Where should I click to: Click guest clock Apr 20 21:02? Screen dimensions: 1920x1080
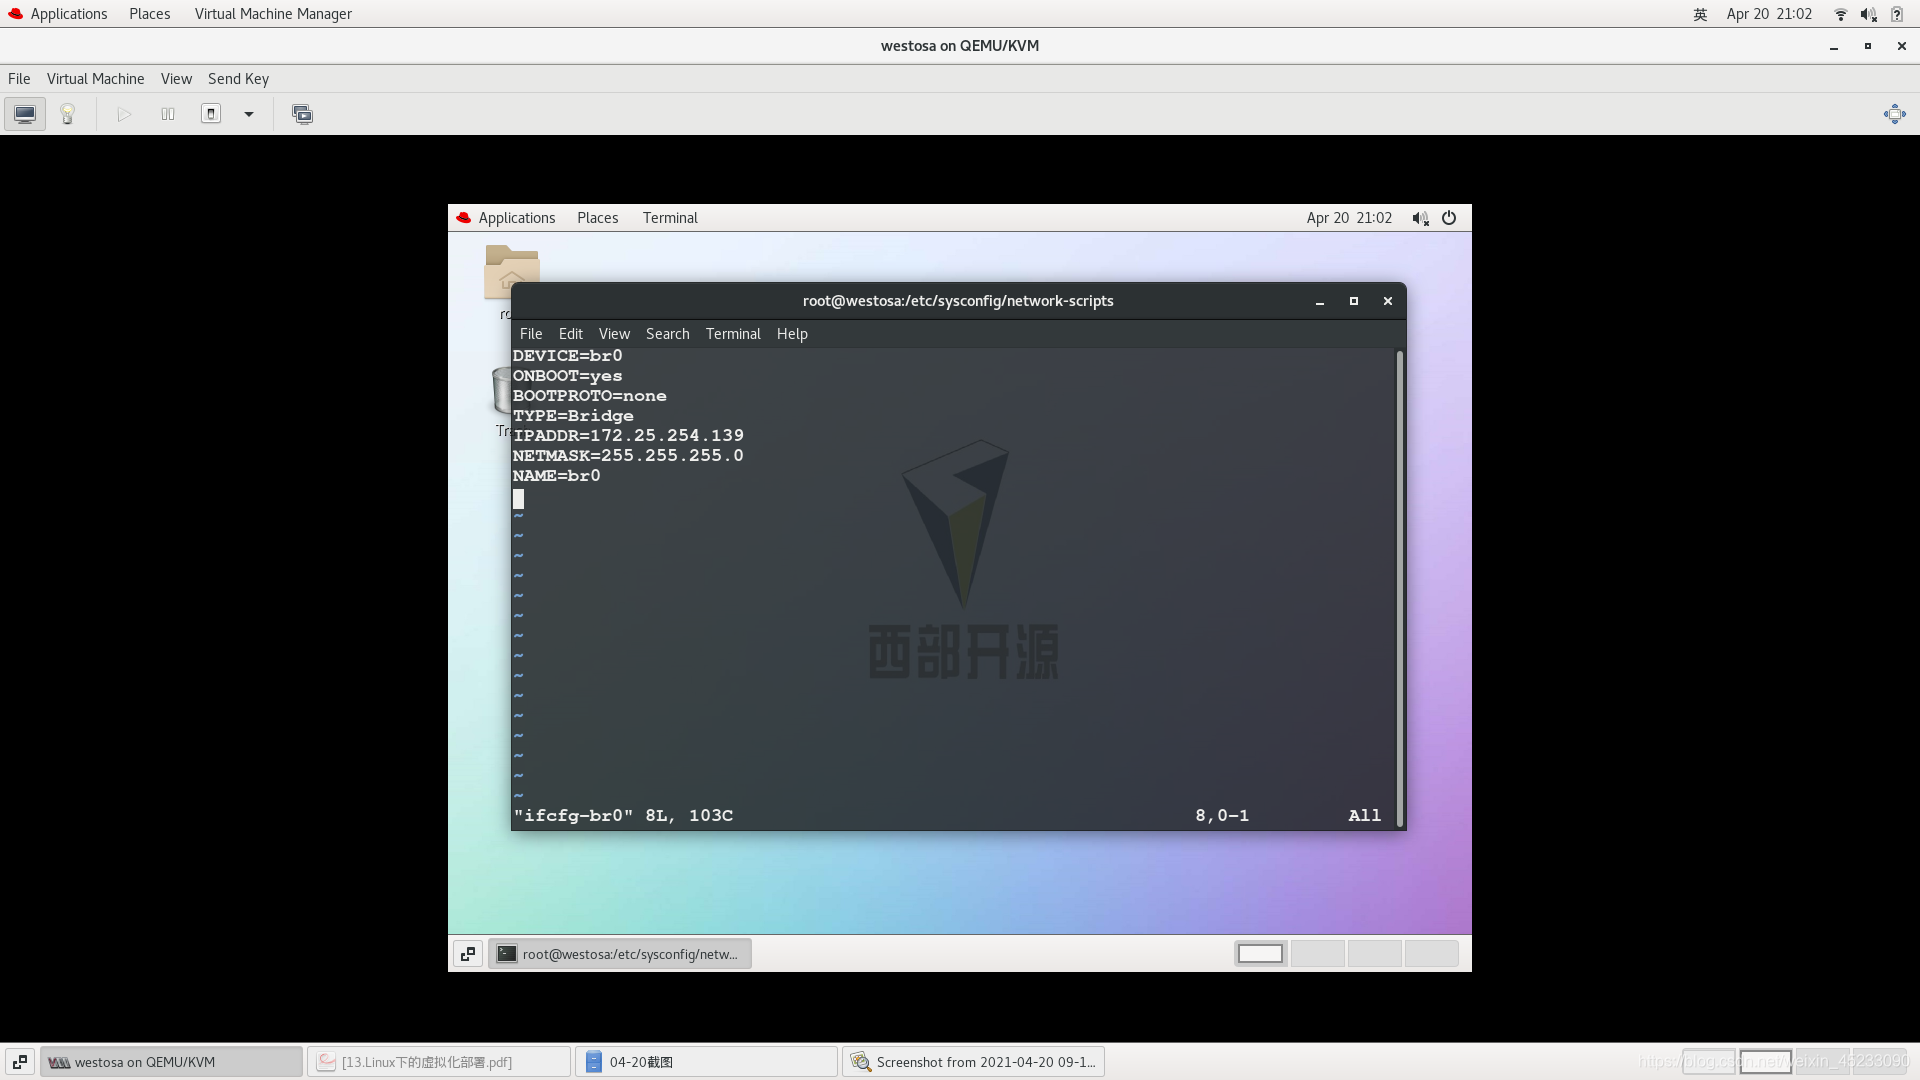(x=1349, y=218)
